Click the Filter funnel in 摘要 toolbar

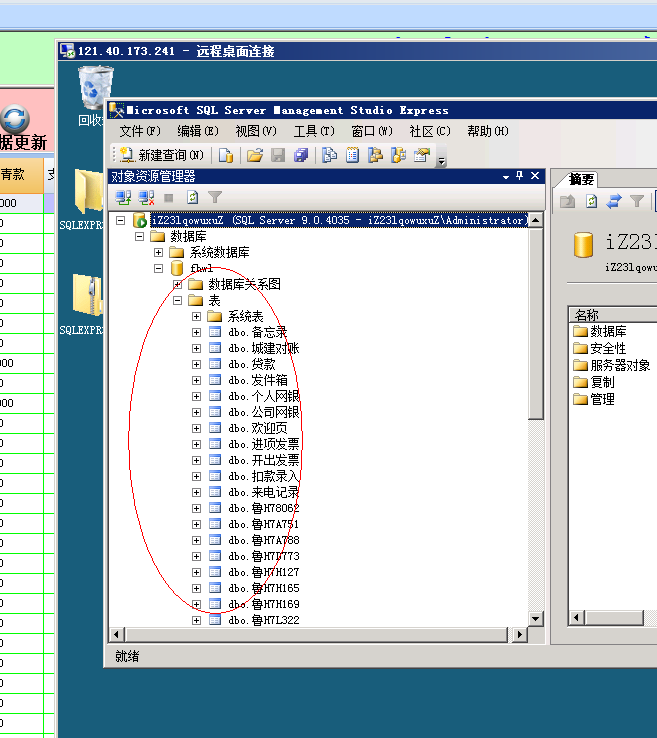click(x=637, y=201)
